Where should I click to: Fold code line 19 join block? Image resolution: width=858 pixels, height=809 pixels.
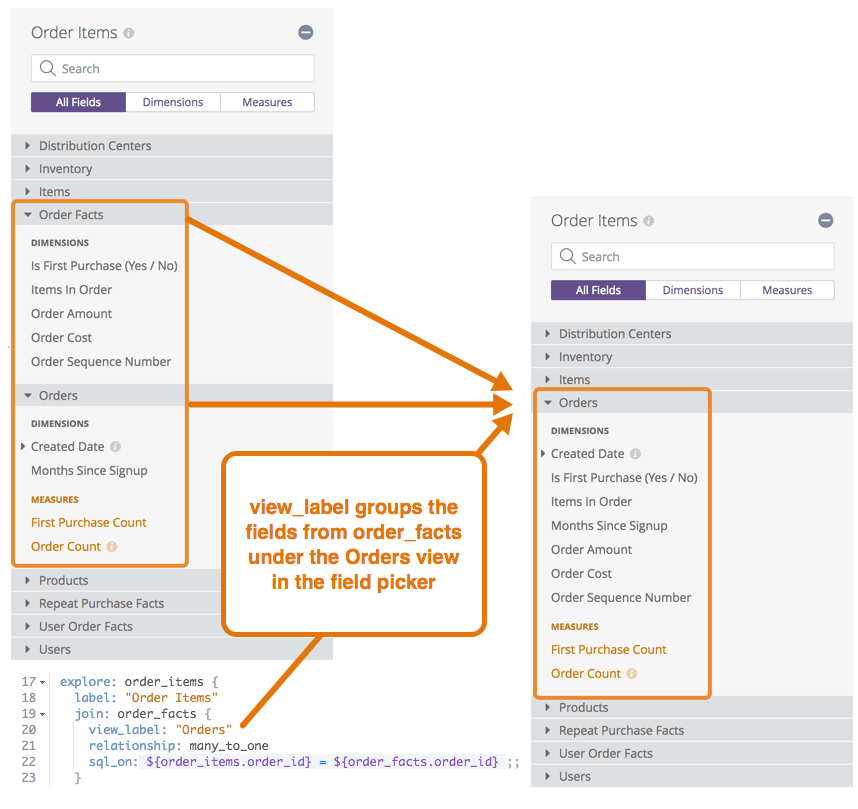pyautogui.click(x=43, y=714)
